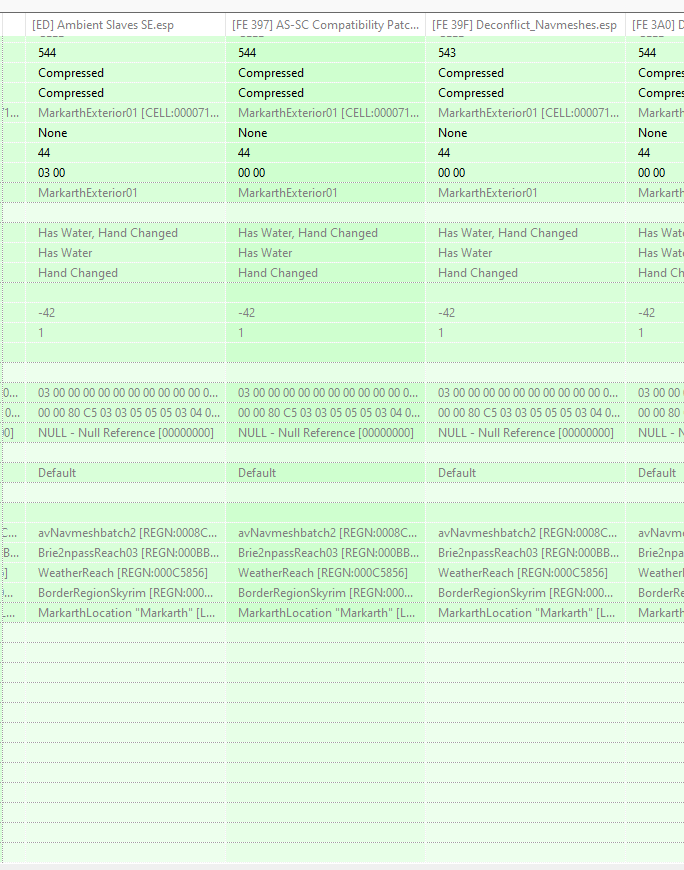Select the AS-SC Compatibility Patch column header
Viewport: 684px width, 870px height.
(x=326, y=25)
